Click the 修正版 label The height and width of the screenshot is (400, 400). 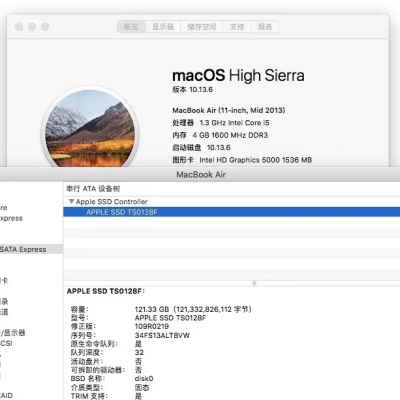pos(83,327)
